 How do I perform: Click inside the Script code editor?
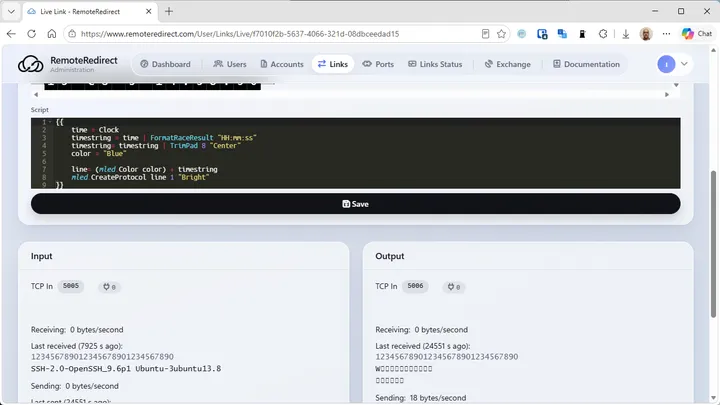point(355,153)
